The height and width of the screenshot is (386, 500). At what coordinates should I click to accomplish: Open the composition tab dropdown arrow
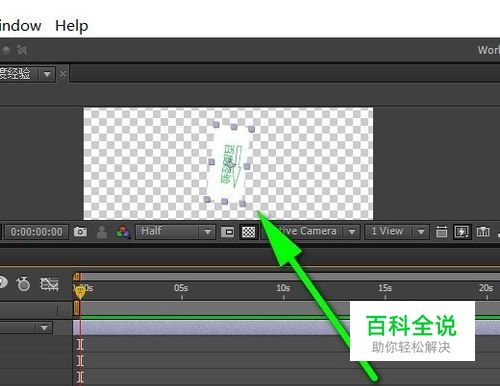pyautogui.click(x=47, y=74)
